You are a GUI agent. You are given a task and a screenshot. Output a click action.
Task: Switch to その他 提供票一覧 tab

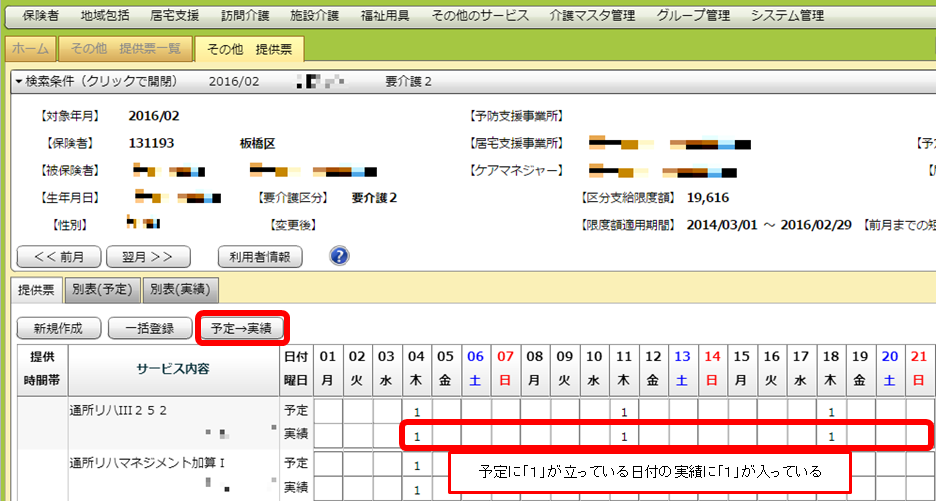point(124,49)
